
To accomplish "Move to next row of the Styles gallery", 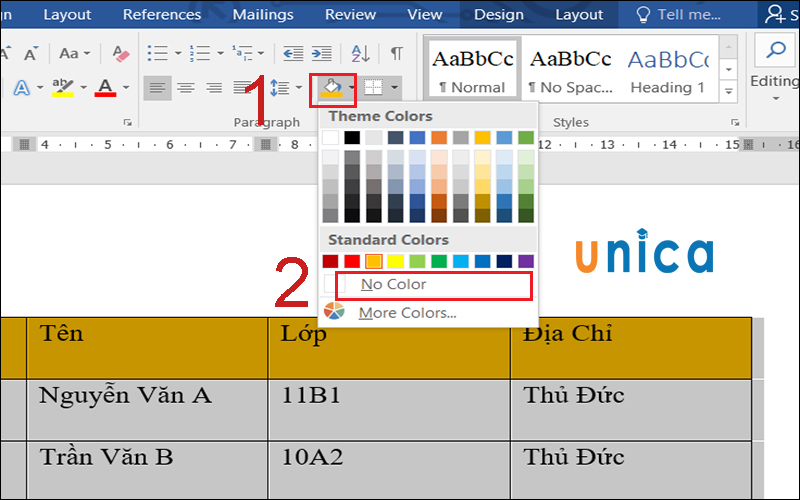I will pos(729,69).
